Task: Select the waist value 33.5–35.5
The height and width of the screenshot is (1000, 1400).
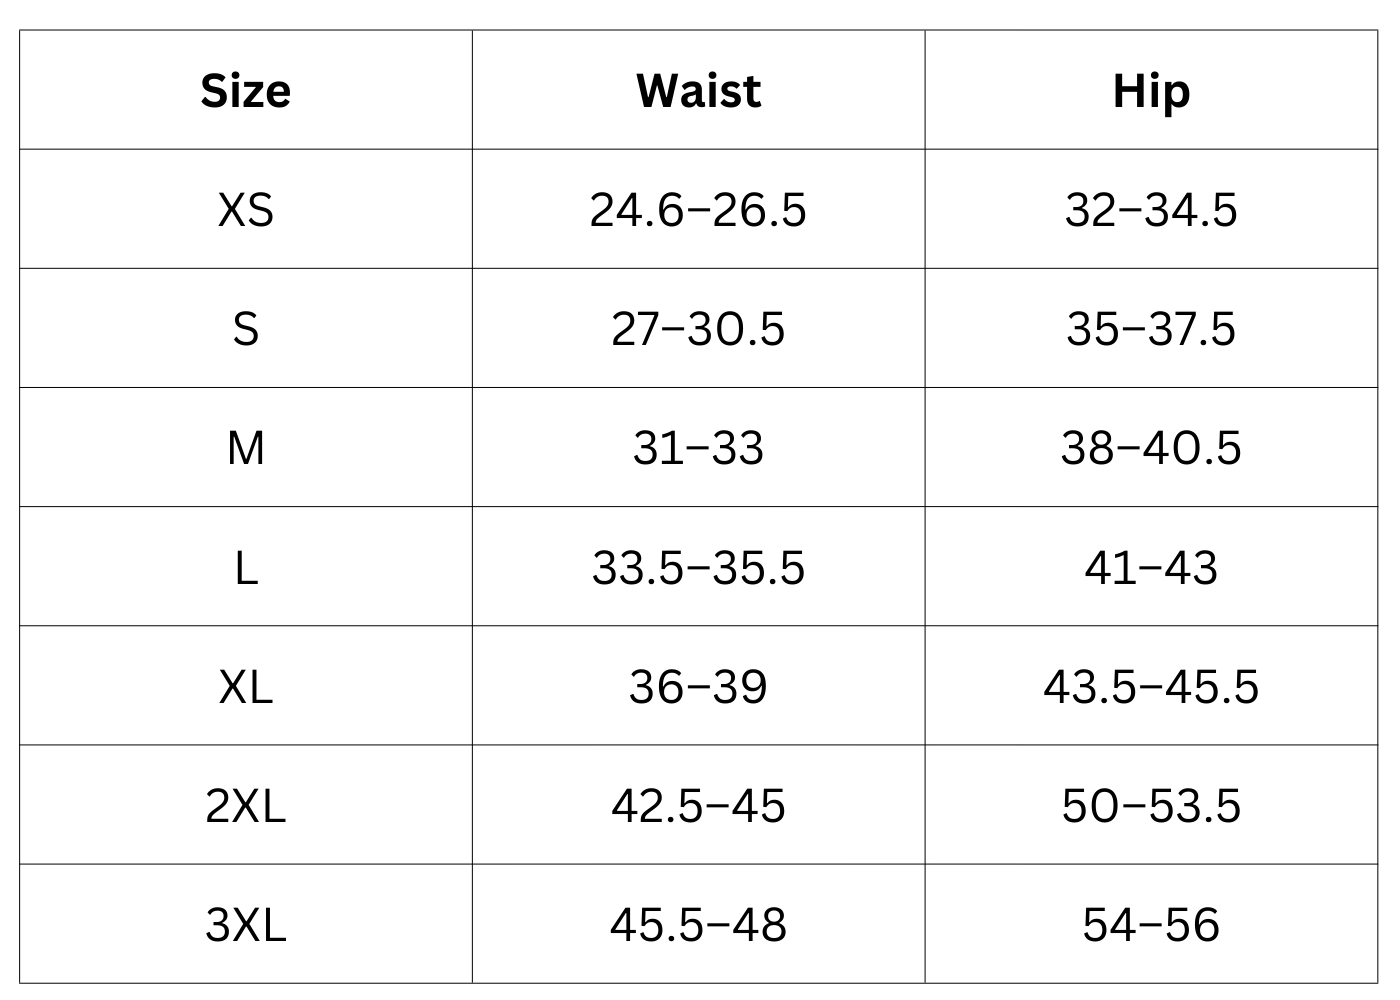Action: tap(698, 567)
